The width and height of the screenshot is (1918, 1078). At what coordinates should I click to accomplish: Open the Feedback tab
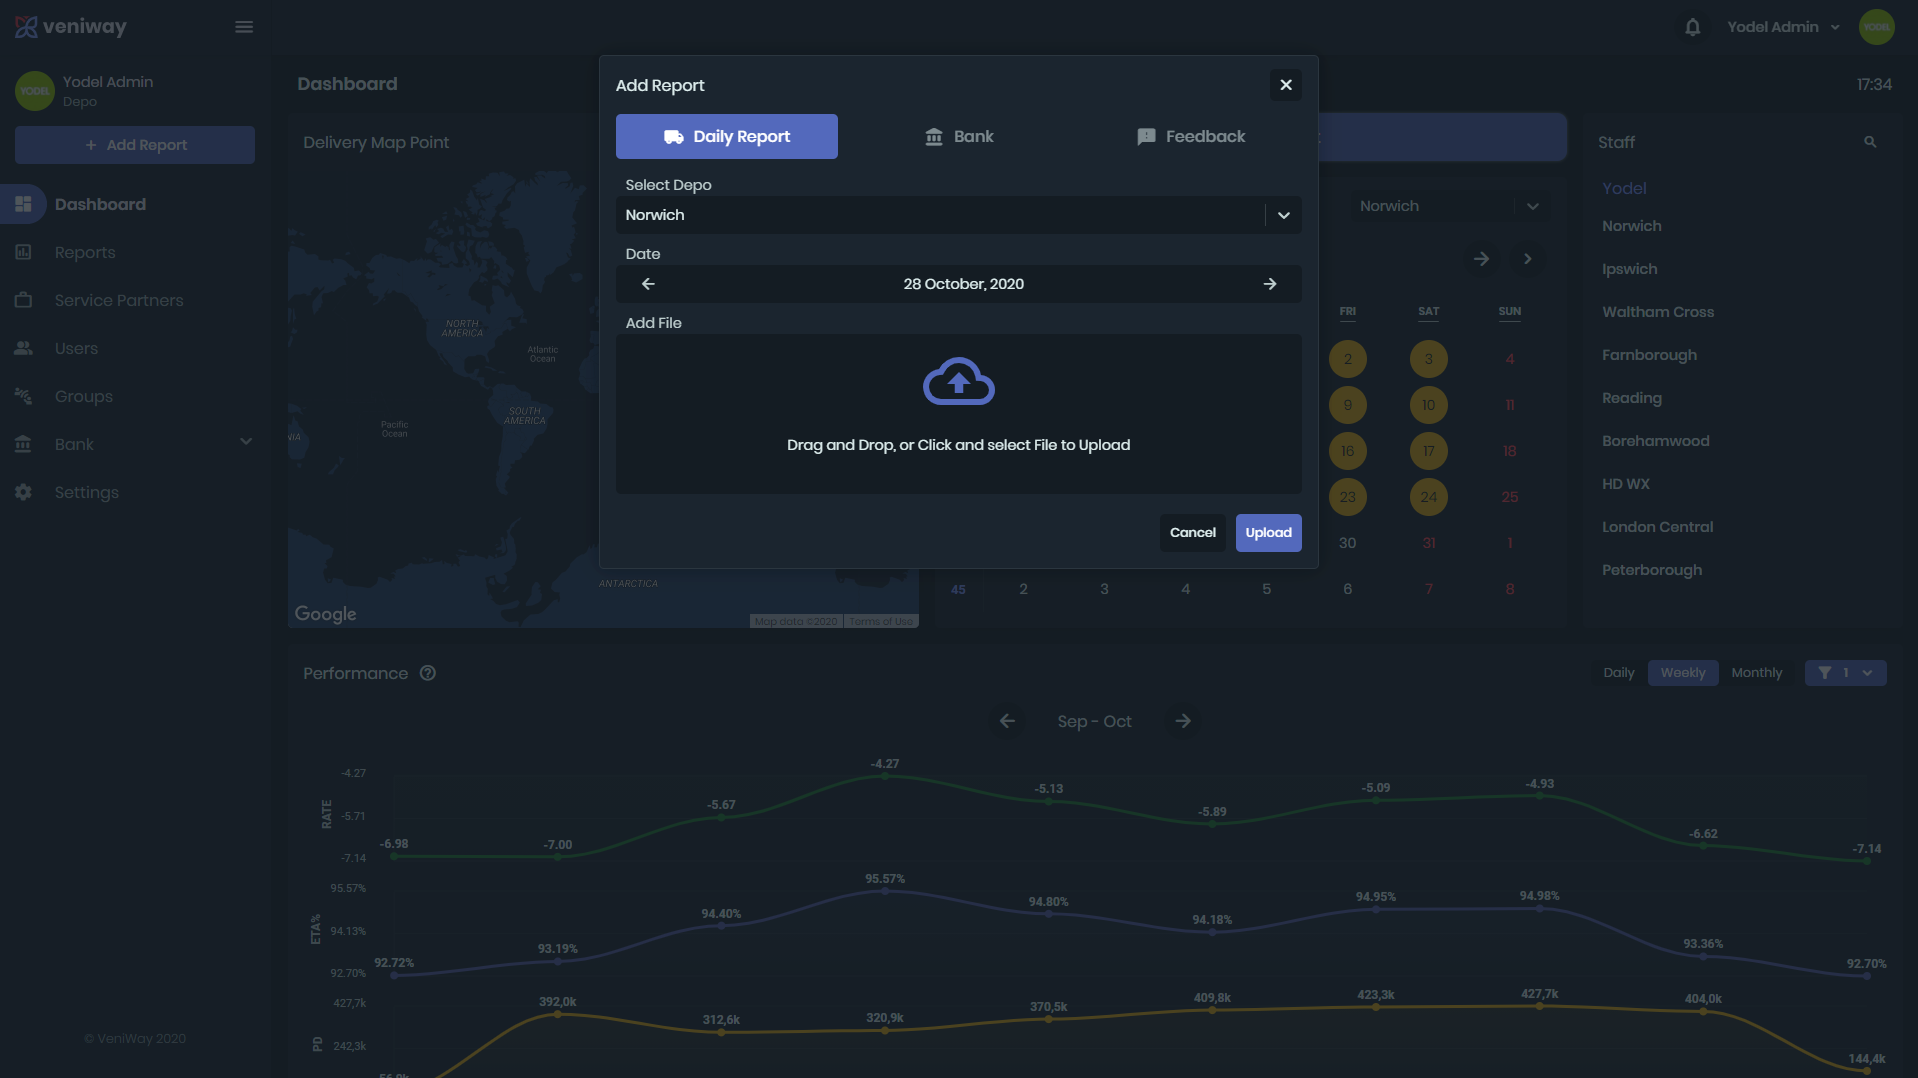(x=1190, y=137)
